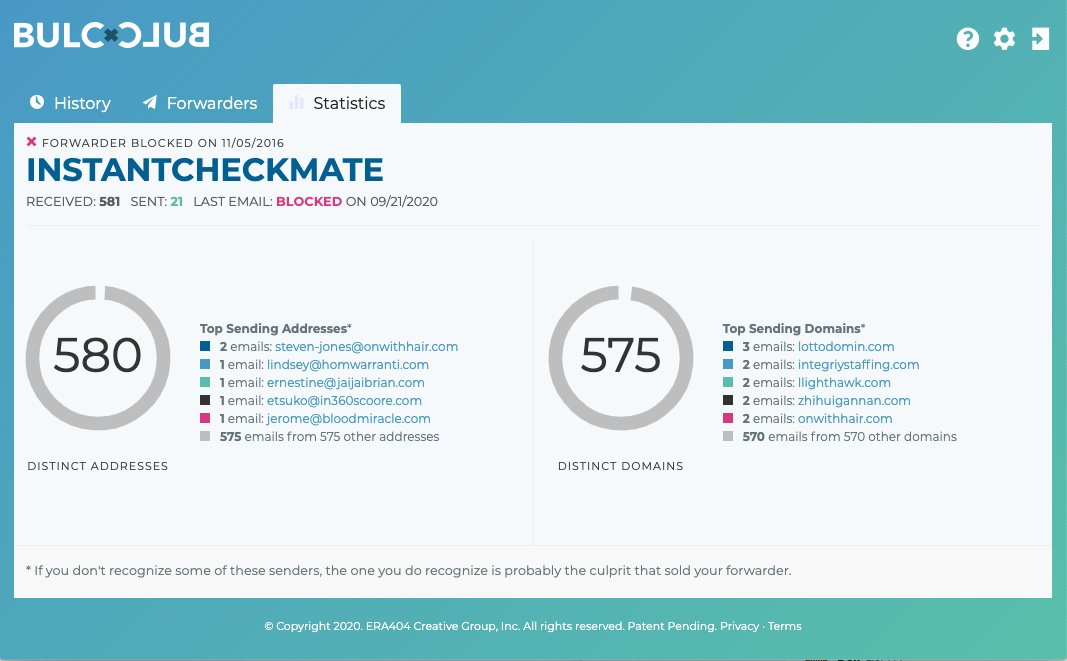Open the Privacy link in footer
This screenshot has width=1067, height=661.
point(739,626)
